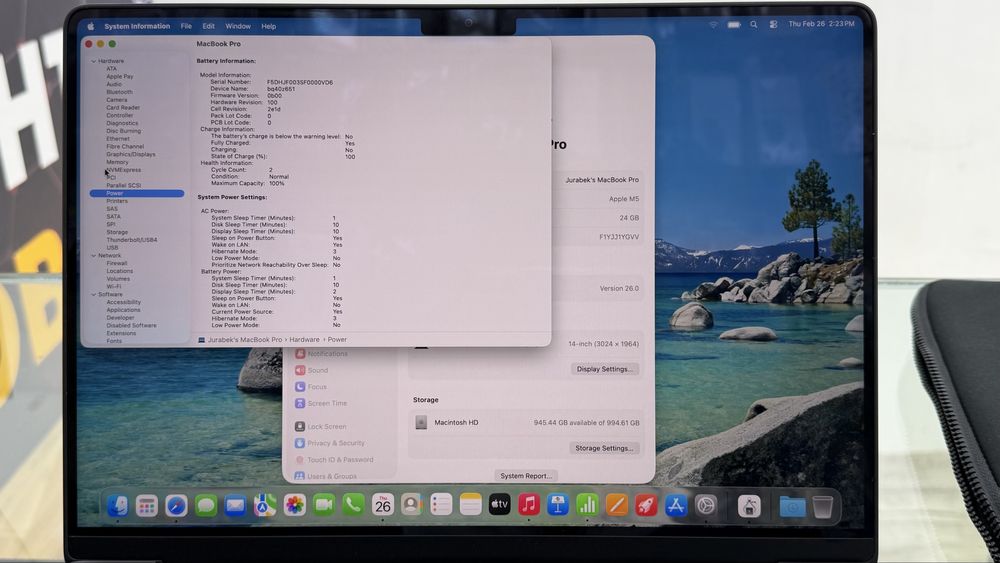Click the Macintosh HD storage row
Image resolution: width=1000 pixels, height=563 pixels.
[526, 423]
